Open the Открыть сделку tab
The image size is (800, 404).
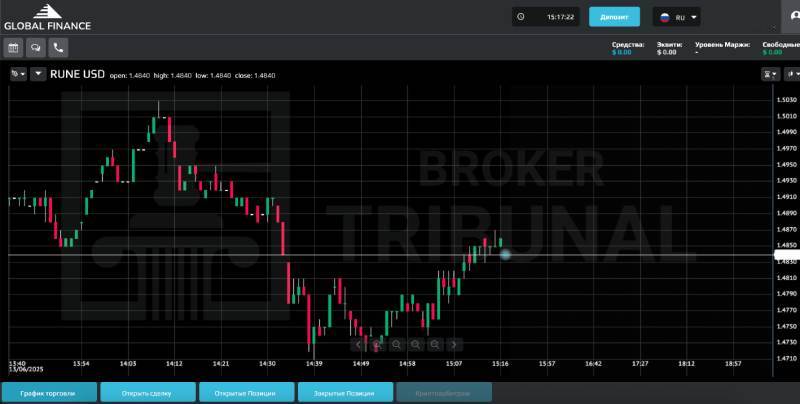148,393
